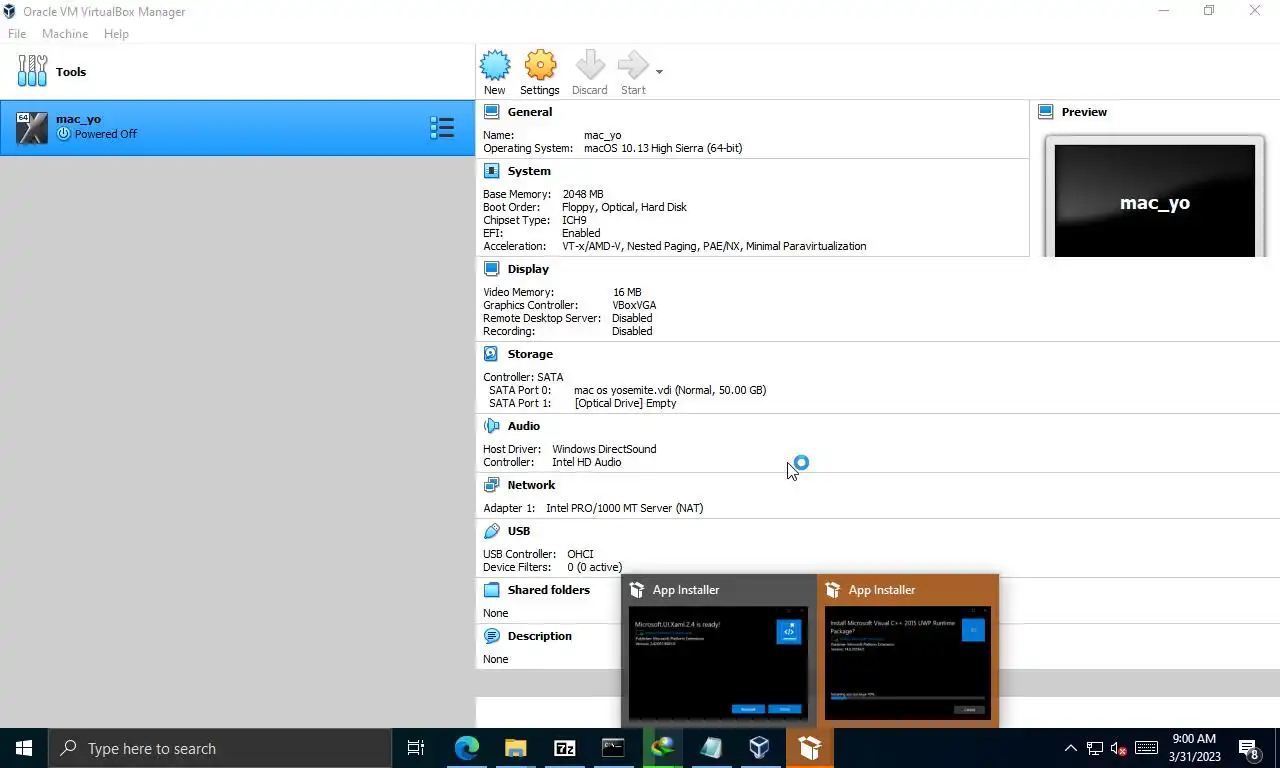Click the 'Windows DirectSound' host driver value
Viewport: 1280px width, 768px height.
pos(604,449)
